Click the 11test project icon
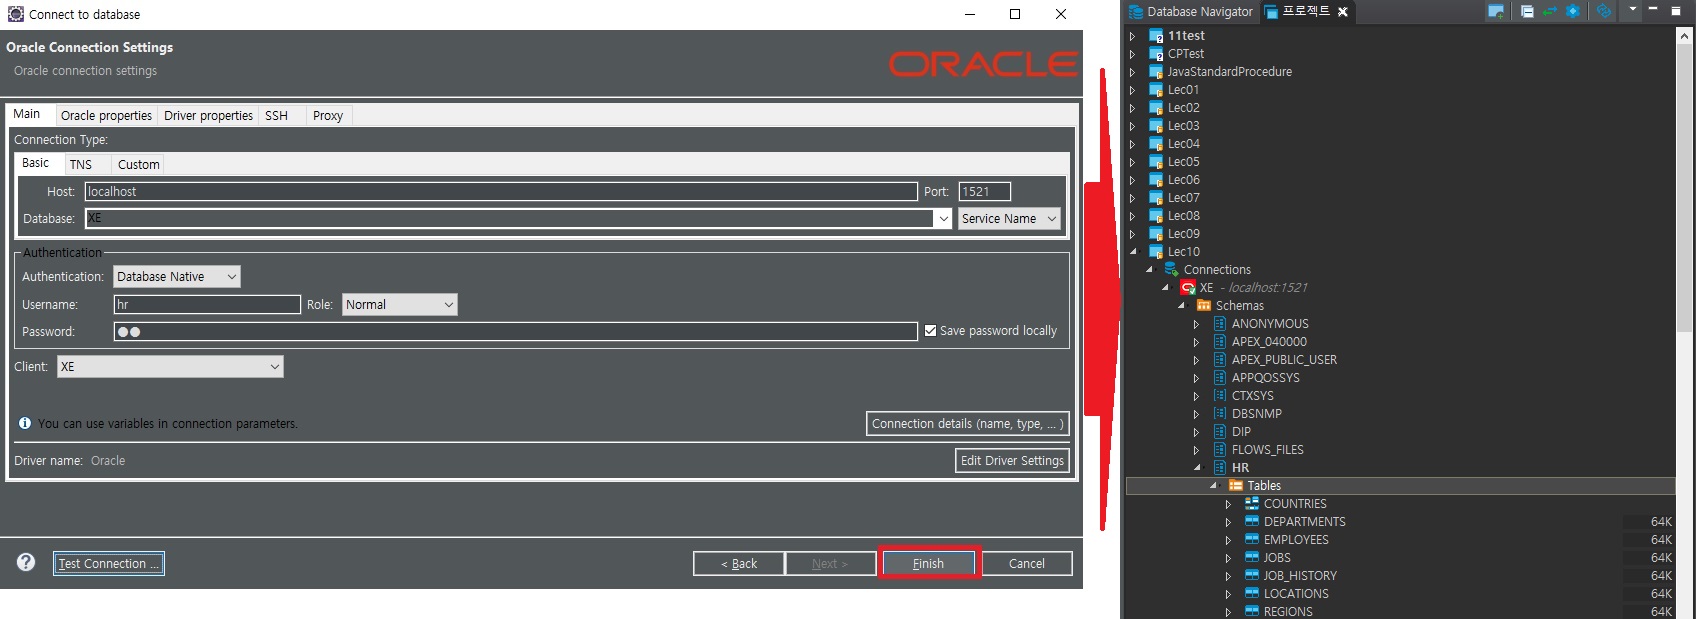The height and width of the screenshot is (619, 1696). (x=1156, y=36)
